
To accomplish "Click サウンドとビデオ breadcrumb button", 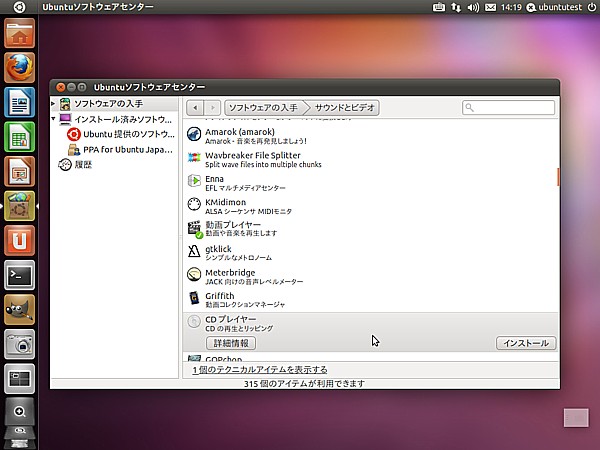I will (344, 108).
